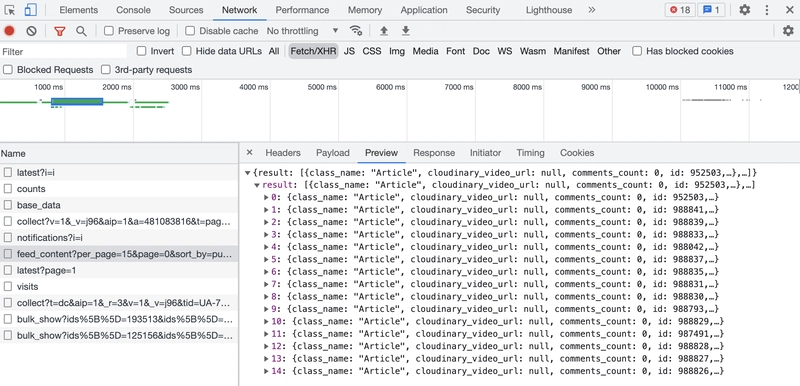This screenshot has height=386, width=800.
Task: Open the Cookies tab of request
Action: click(577, 153)
